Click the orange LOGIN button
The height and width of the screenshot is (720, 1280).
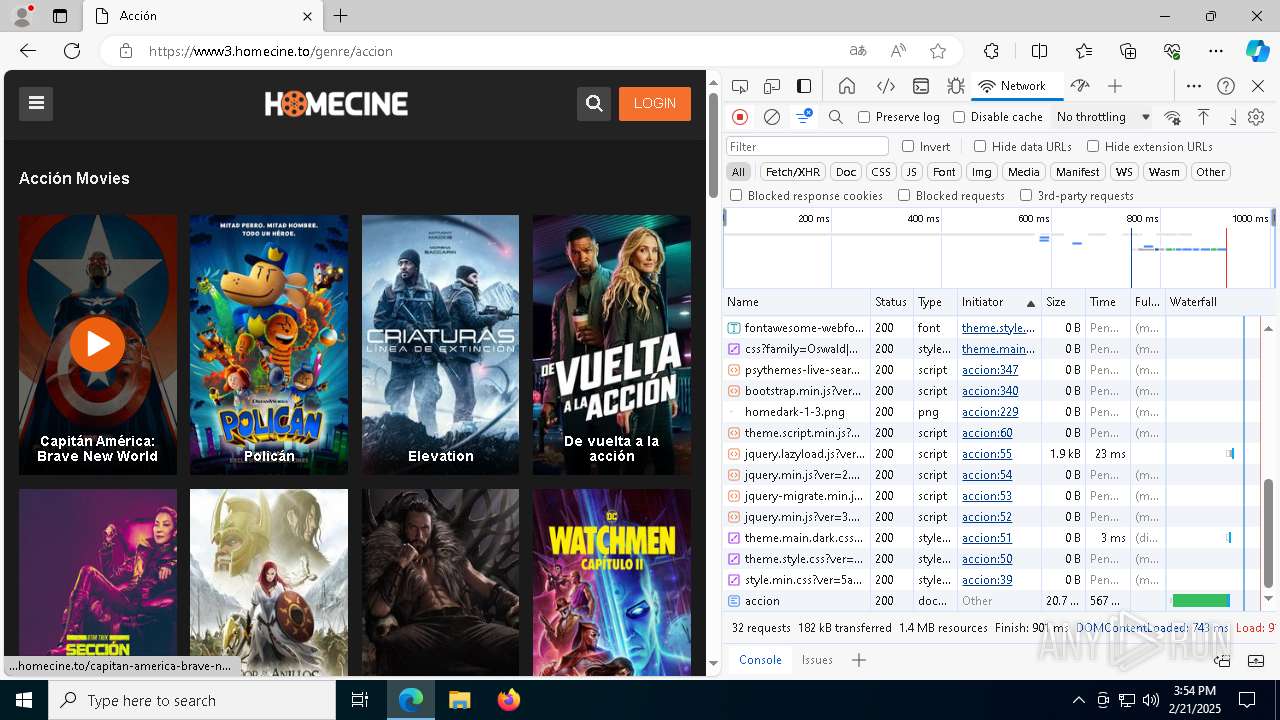click(x=655, y=103)
